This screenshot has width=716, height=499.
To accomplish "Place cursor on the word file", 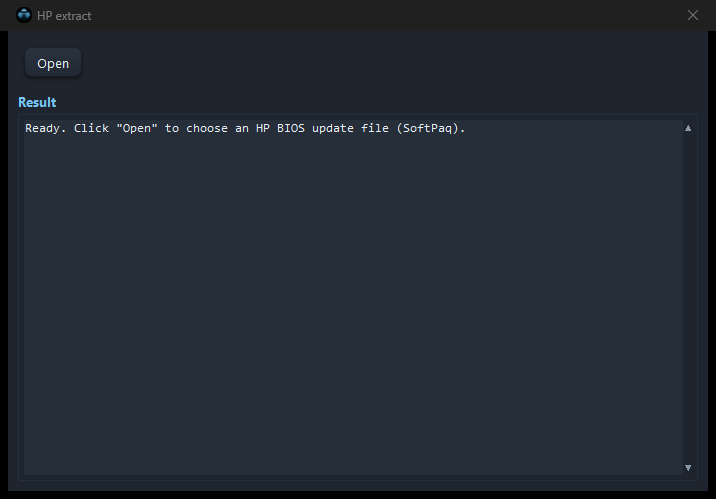I will 374,128.
